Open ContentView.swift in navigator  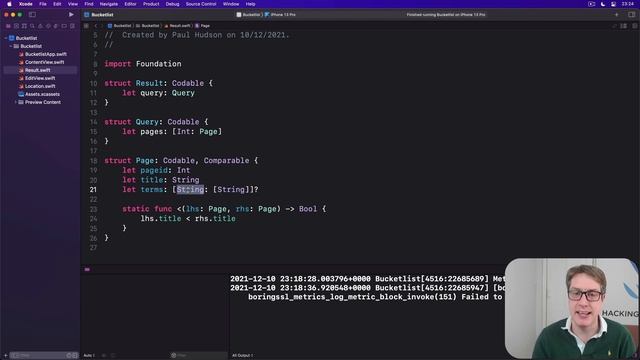(x=42, y=62)
